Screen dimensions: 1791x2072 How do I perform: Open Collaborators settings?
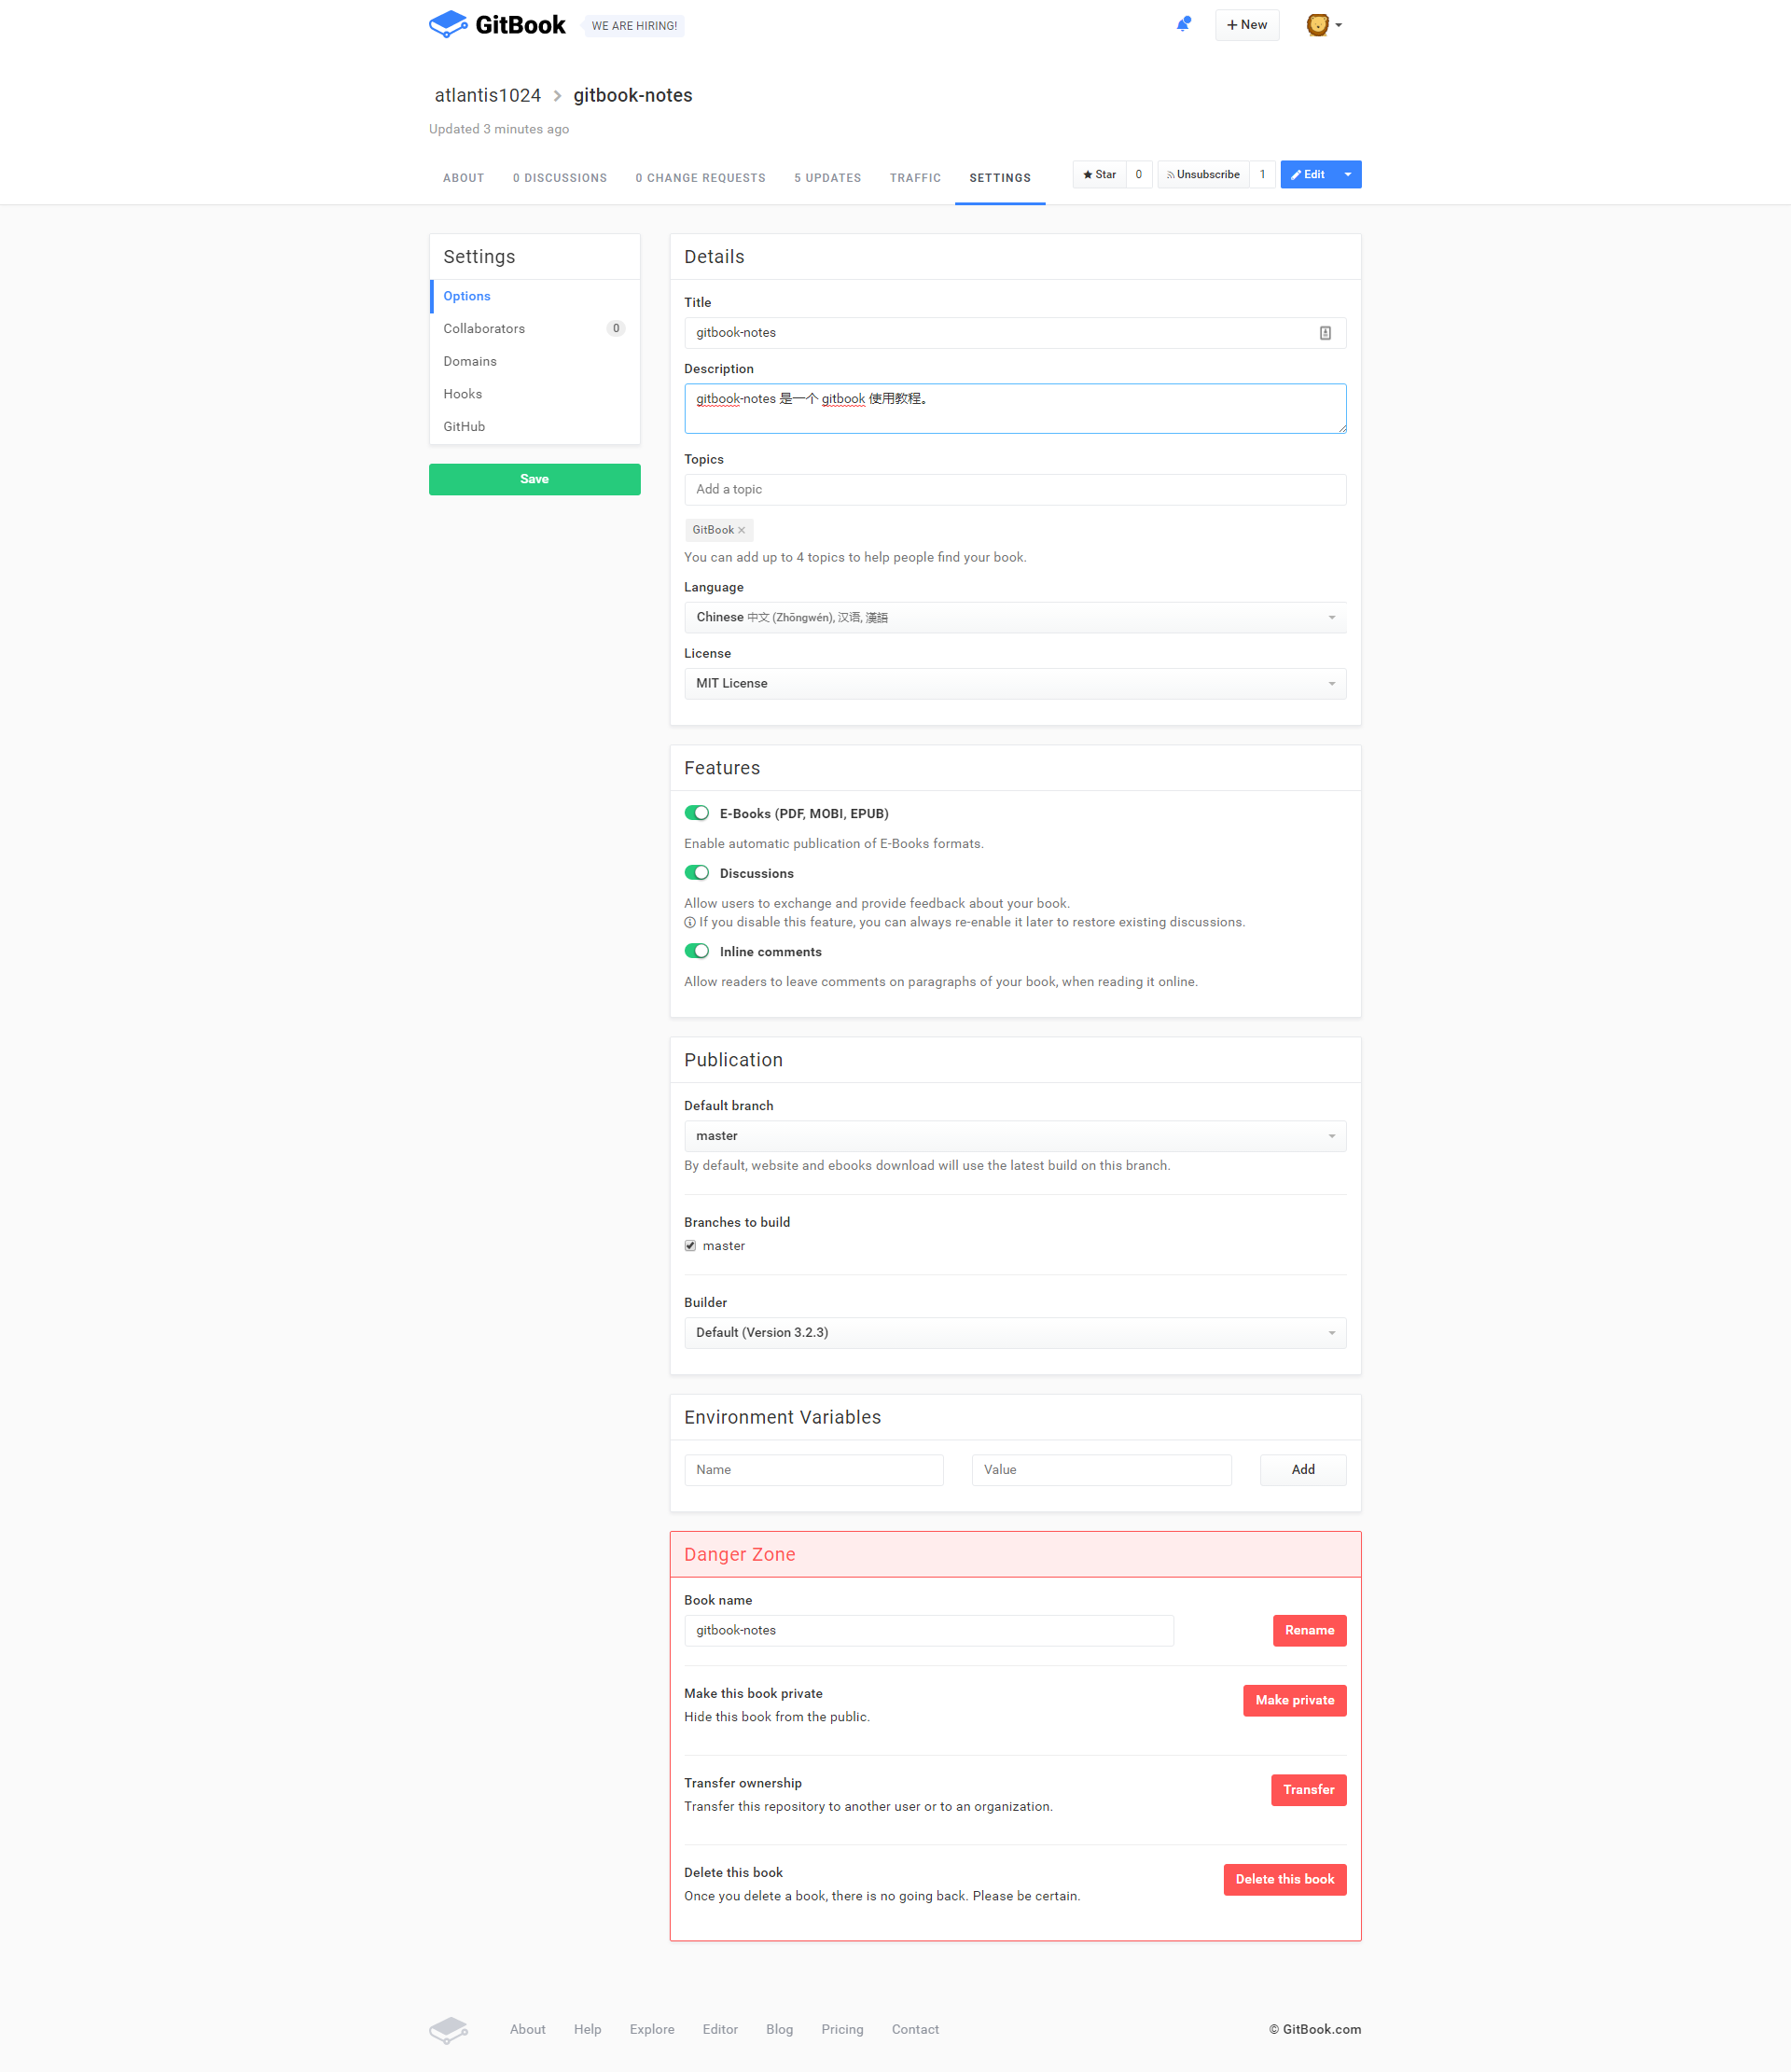coord(535,329)
